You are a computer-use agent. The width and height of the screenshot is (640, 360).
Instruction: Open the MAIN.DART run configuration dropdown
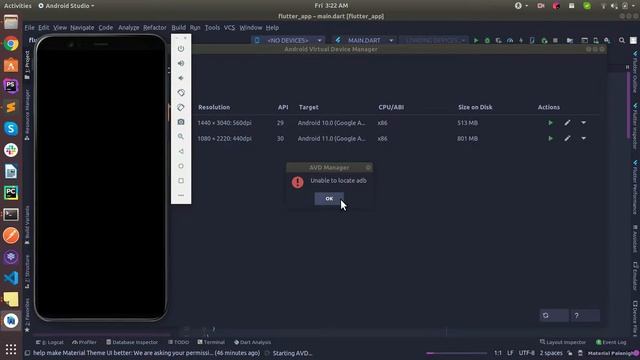[364, 40]
